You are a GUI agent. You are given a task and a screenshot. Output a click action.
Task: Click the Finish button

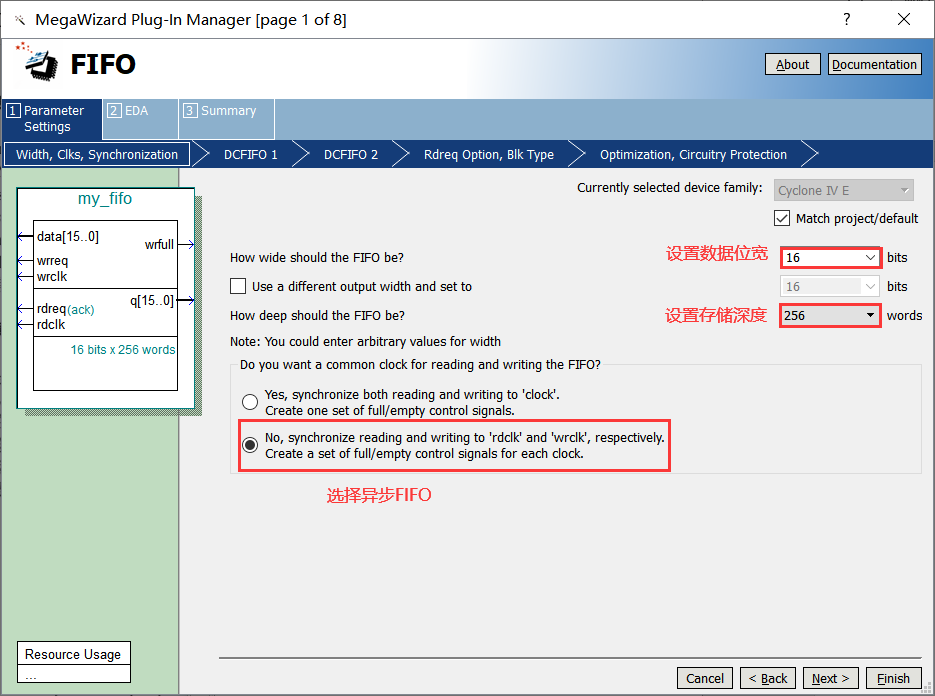tap(893, 678)
